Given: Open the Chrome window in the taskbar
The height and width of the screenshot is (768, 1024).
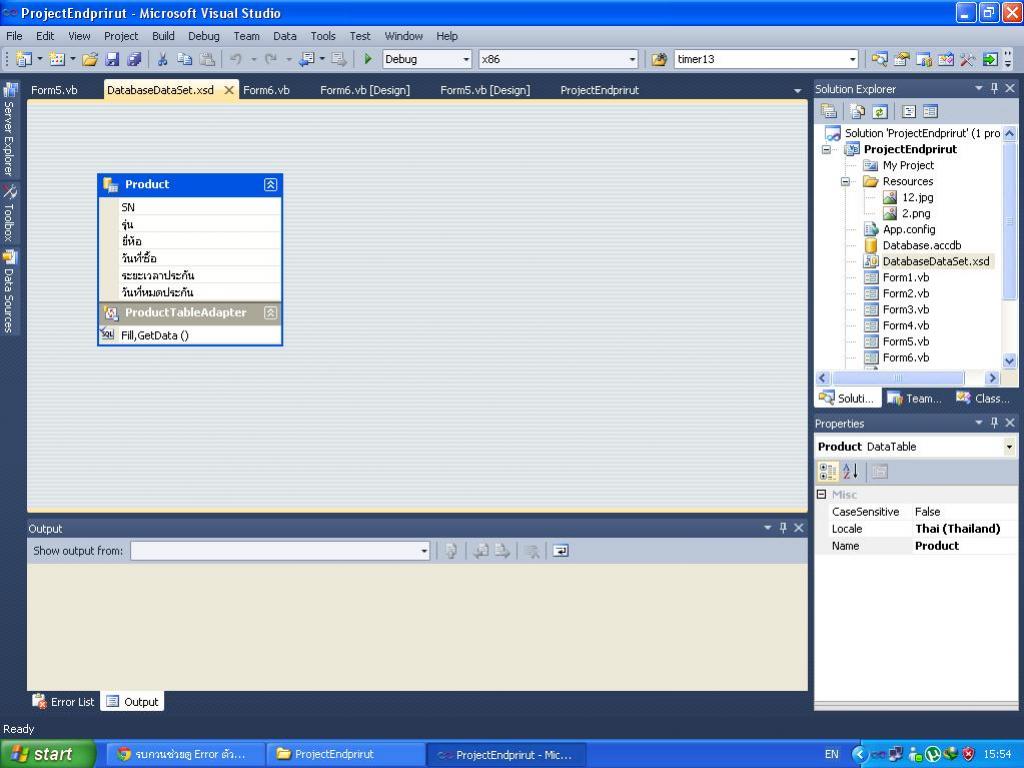Looking at the screenshot, I should pyautogui.click(x=185, y=754).
